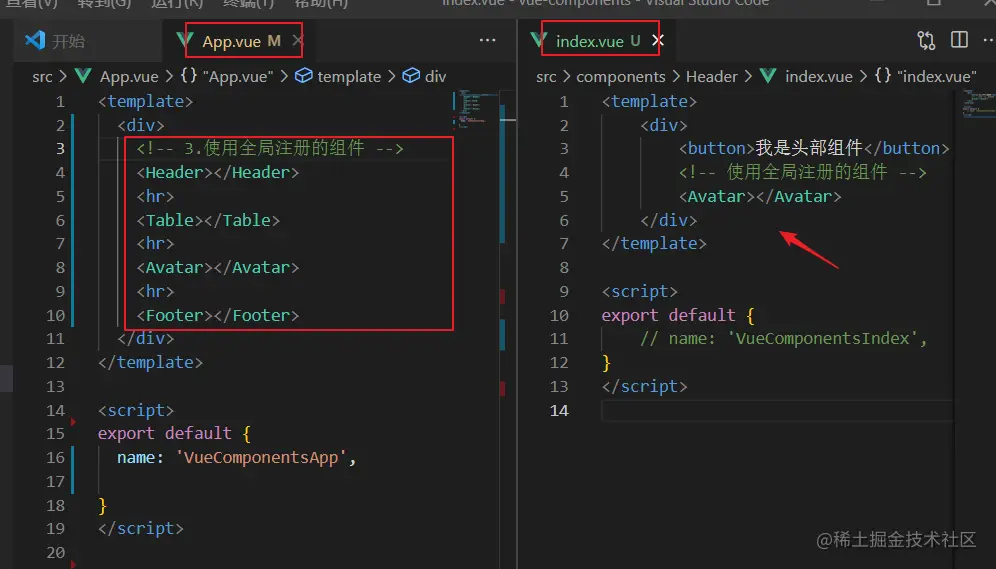Click <script> on index.vue line 9
The image size is (996, 569).
[x=640, y=291]
